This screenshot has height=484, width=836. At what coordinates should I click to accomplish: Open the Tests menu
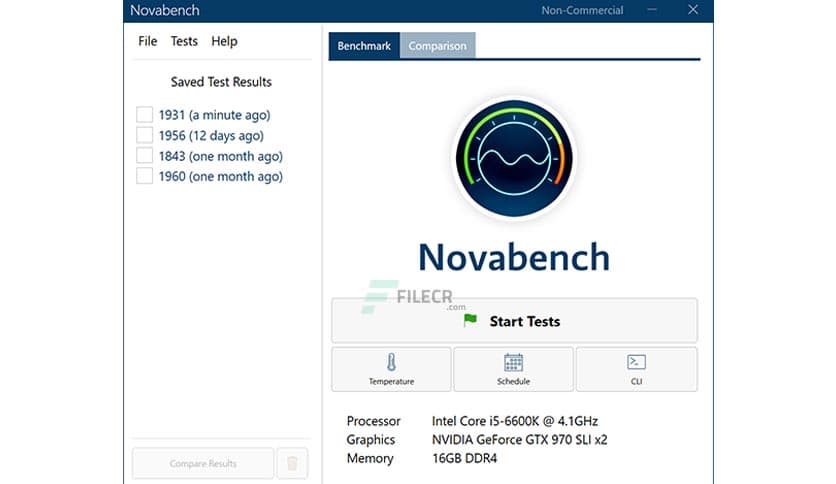point(184,41)
